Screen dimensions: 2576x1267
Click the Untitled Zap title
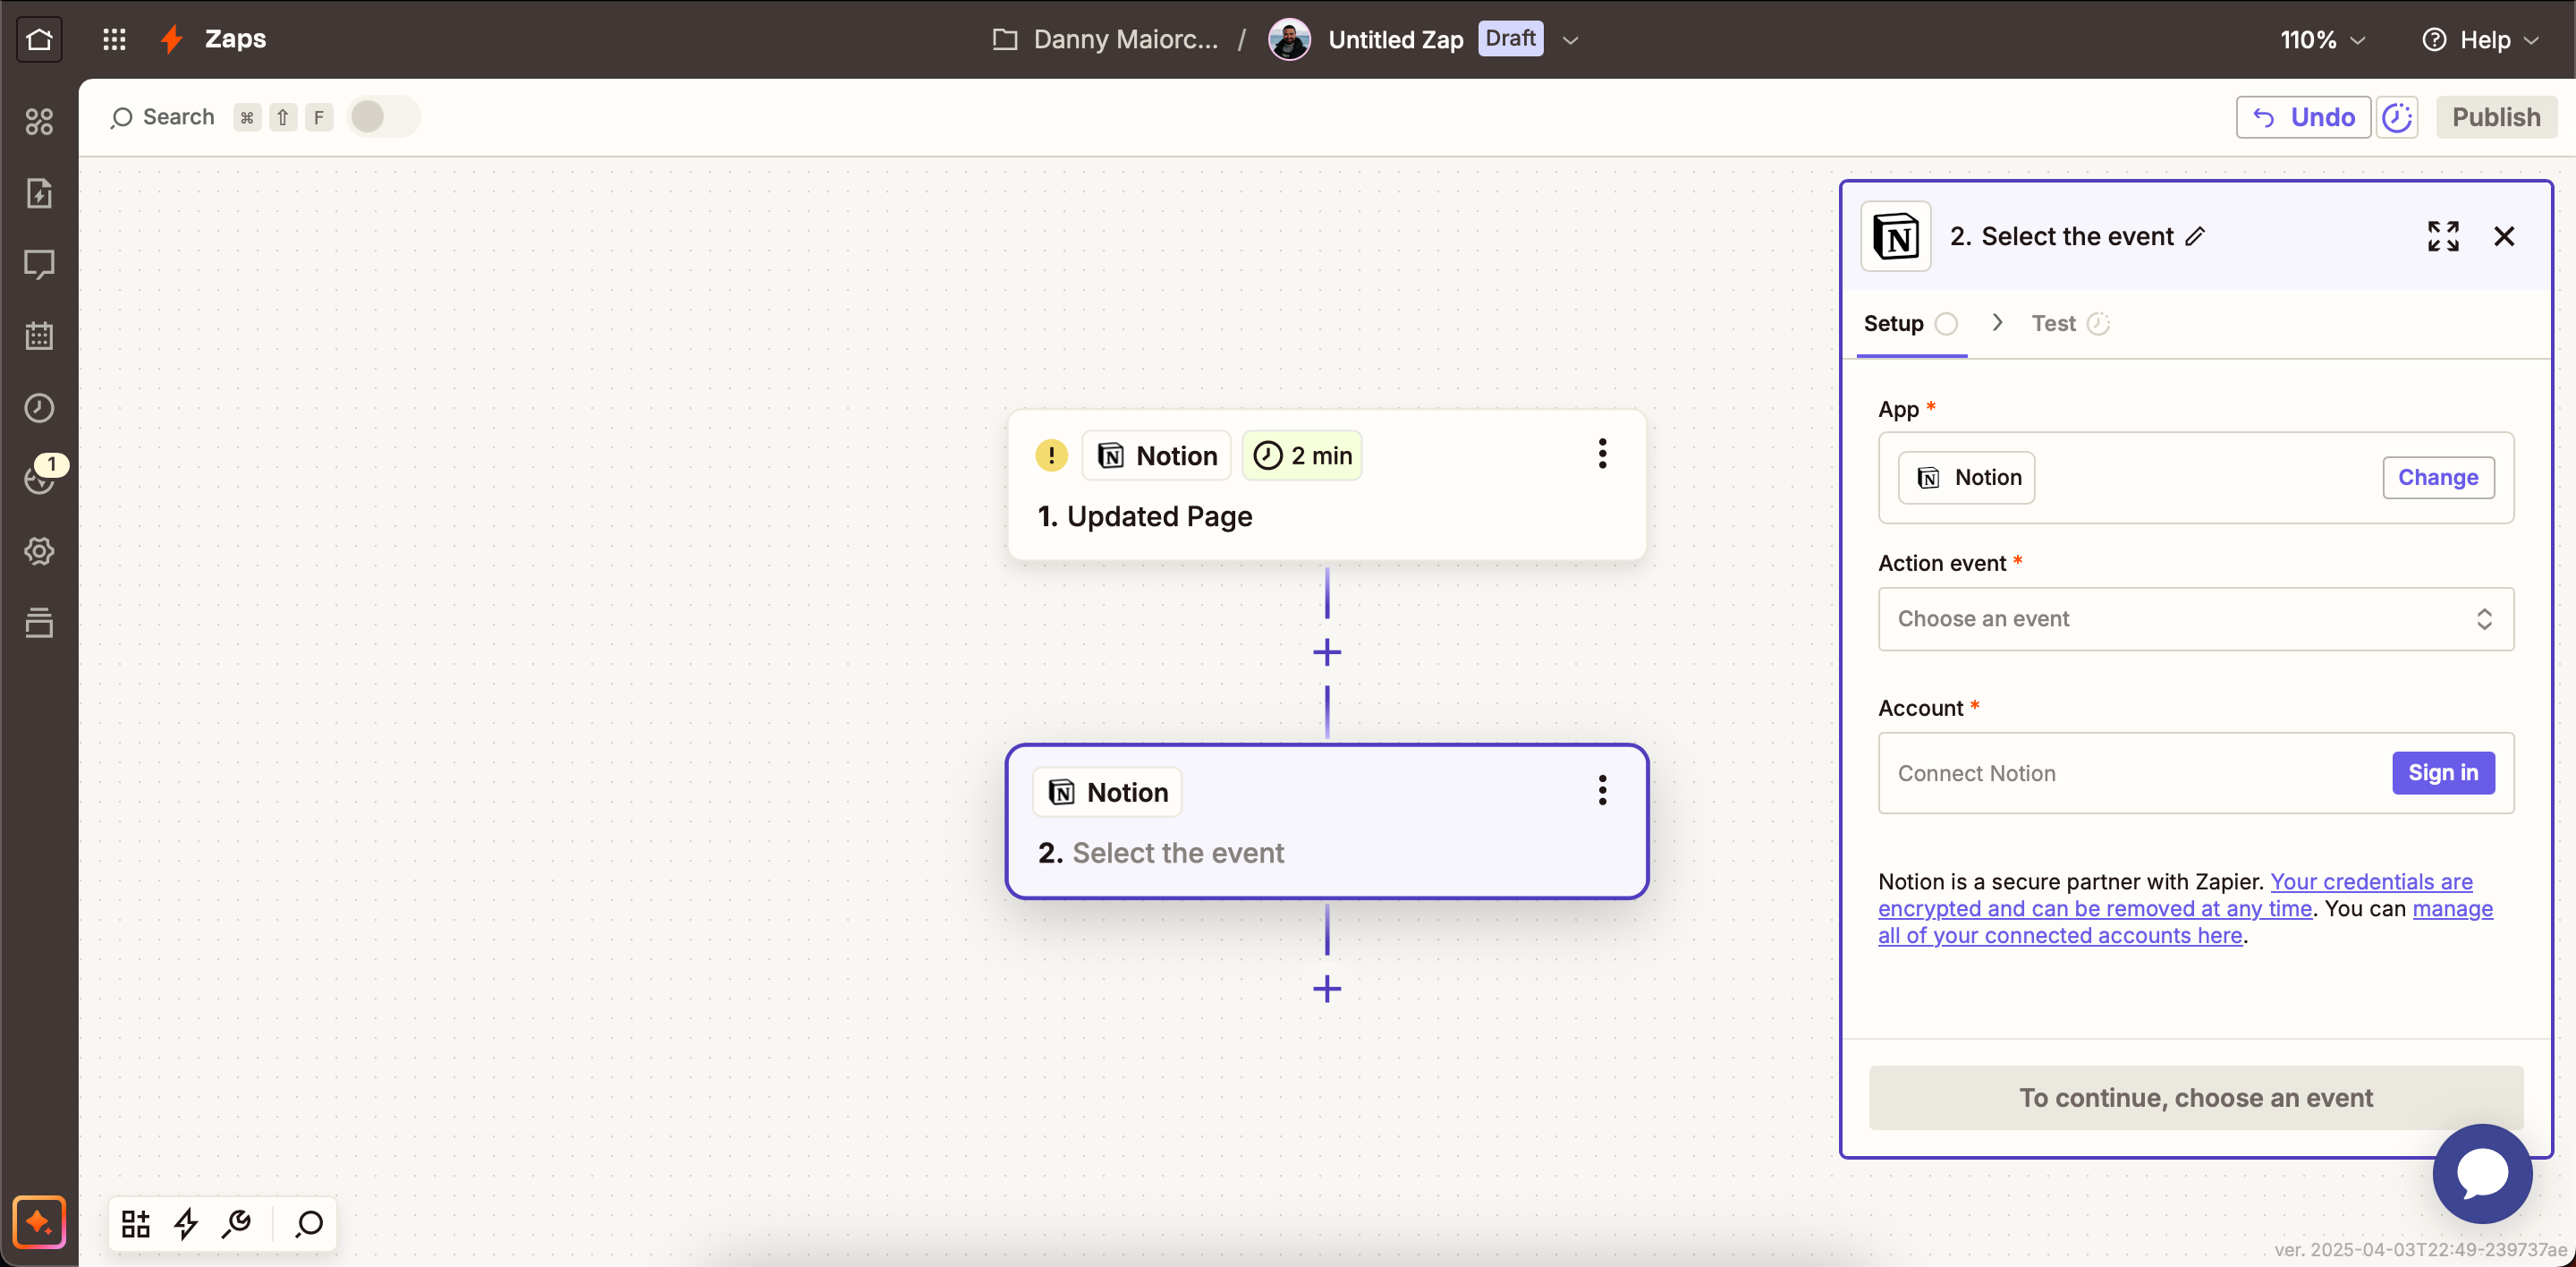(1395, 39)
